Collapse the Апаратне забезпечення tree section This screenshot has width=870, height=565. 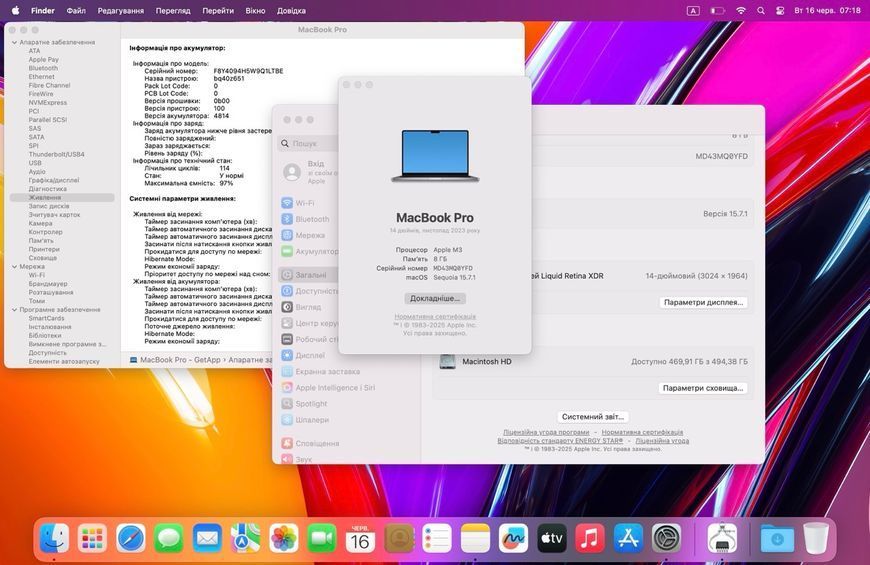coord(14,42)
